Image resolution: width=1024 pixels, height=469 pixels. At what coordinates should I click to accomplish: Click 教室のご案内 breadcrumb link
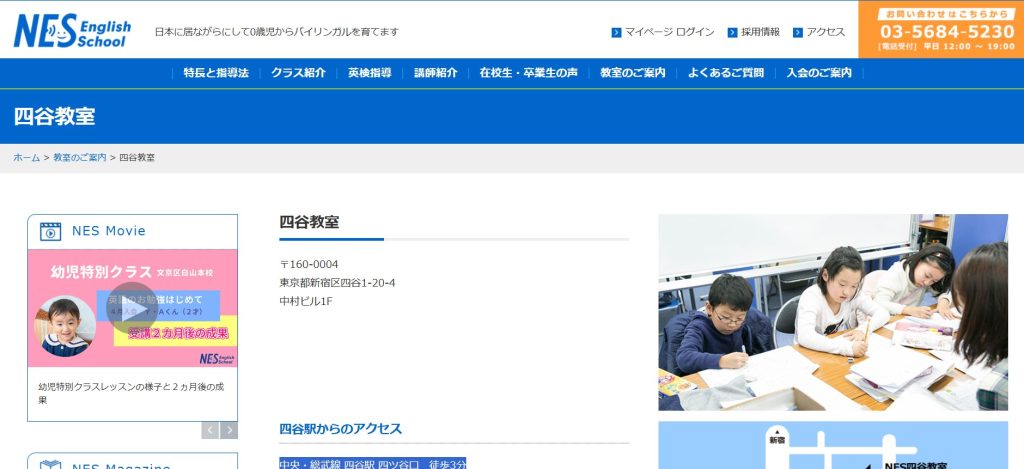point(80,158)
